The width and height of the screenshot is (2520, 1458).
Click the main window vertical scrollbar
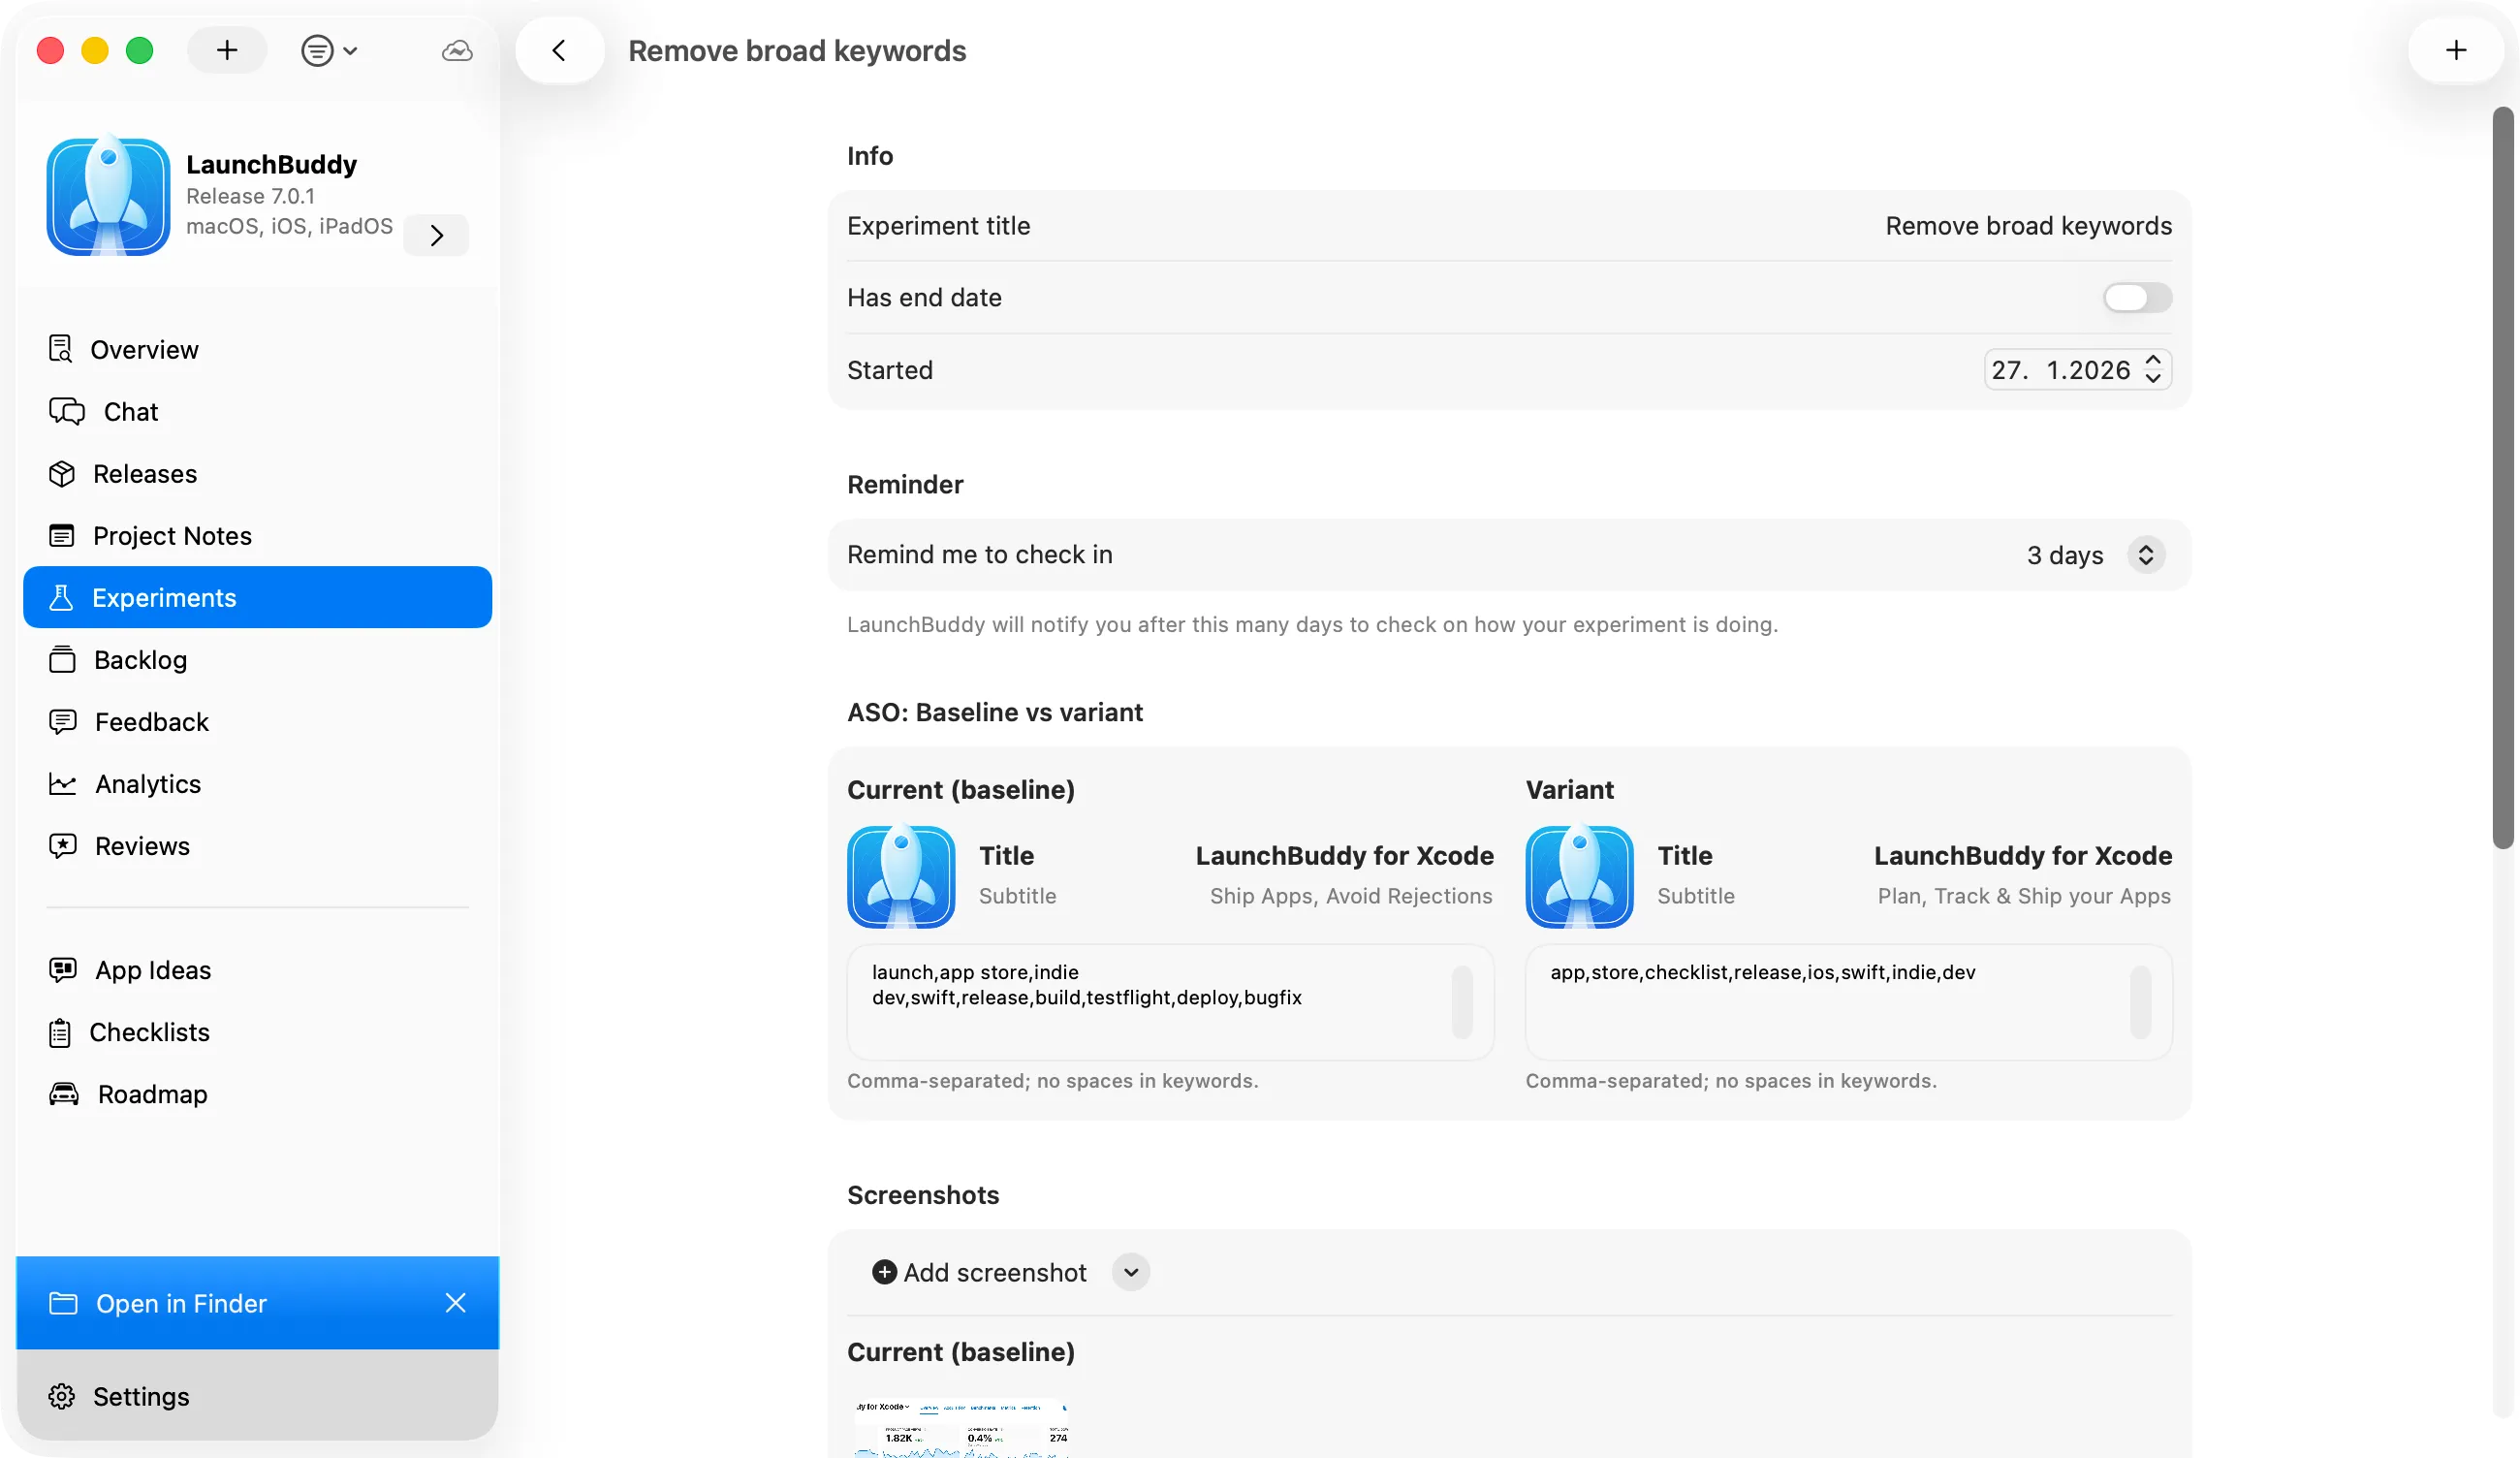[x=2503, y=478]
